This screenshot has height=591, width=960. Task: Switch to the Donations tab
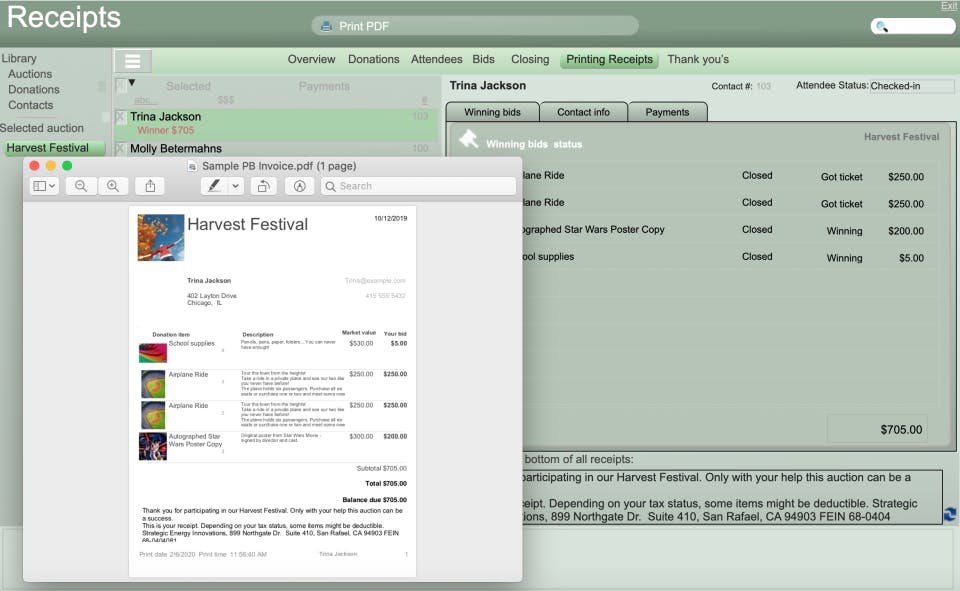tap(373, 59)
